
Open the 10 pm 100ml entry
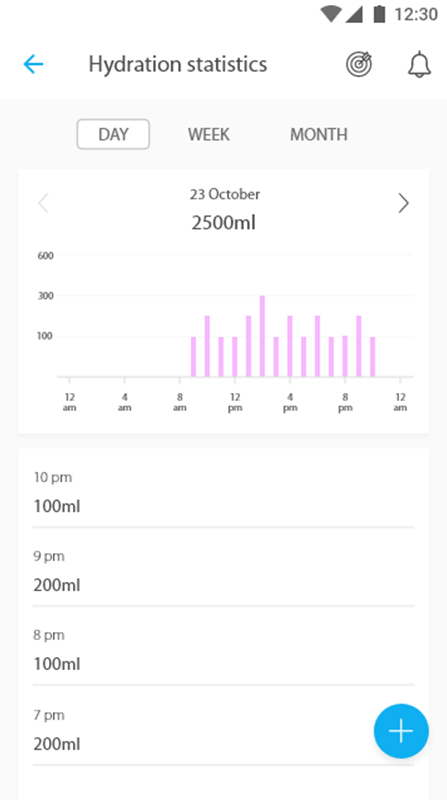[x=224, y=492]
